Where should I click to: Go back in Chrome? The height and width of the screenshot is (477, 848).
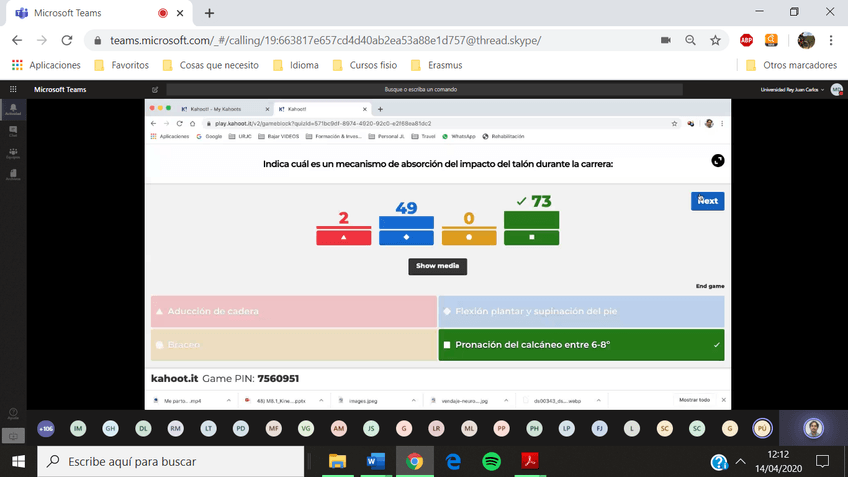pos(17,41)
